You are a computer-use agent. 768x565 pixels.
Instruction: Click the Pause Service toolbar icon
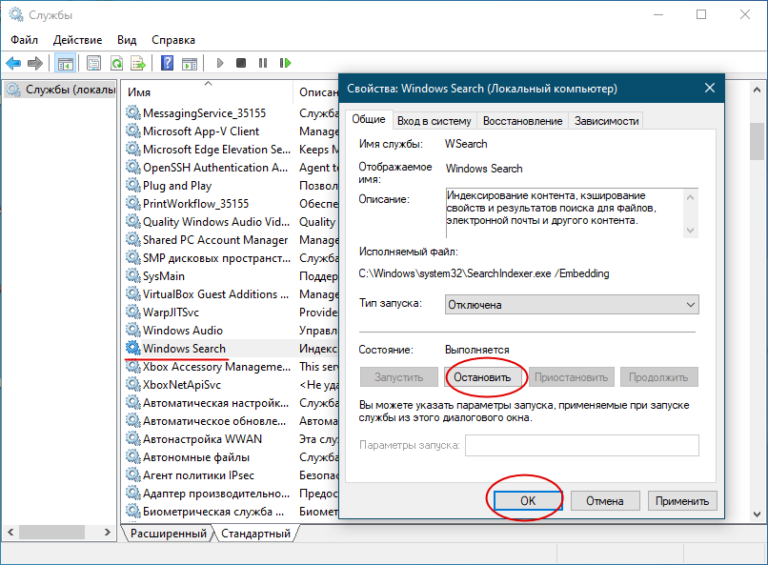tap(263, 63)
